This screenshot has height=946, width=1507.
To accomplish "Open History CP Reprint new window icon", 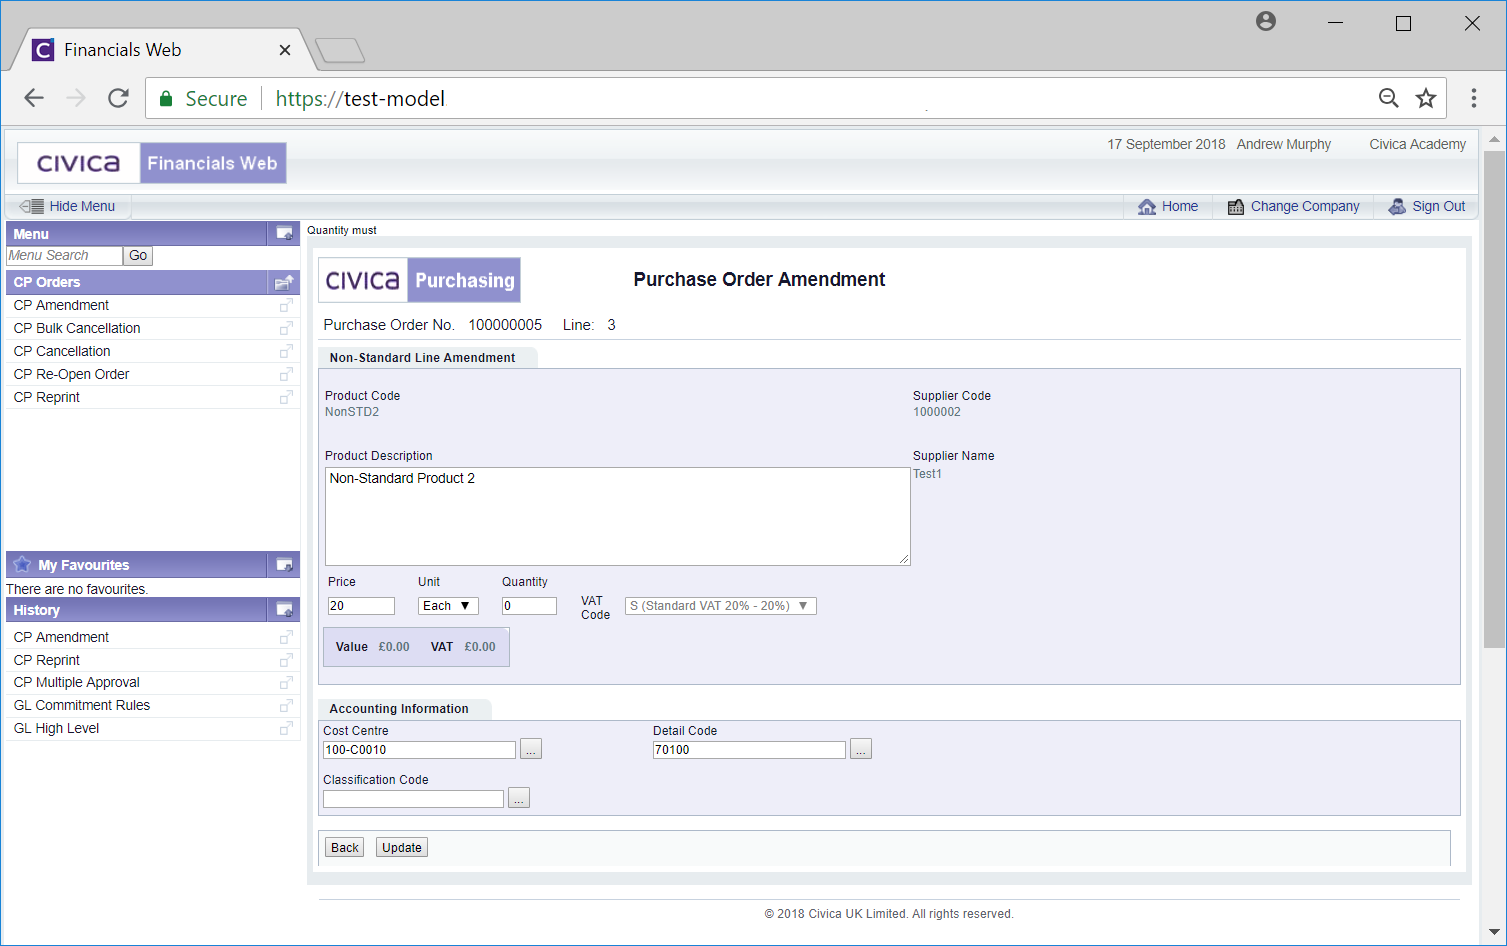I will 286,660.
